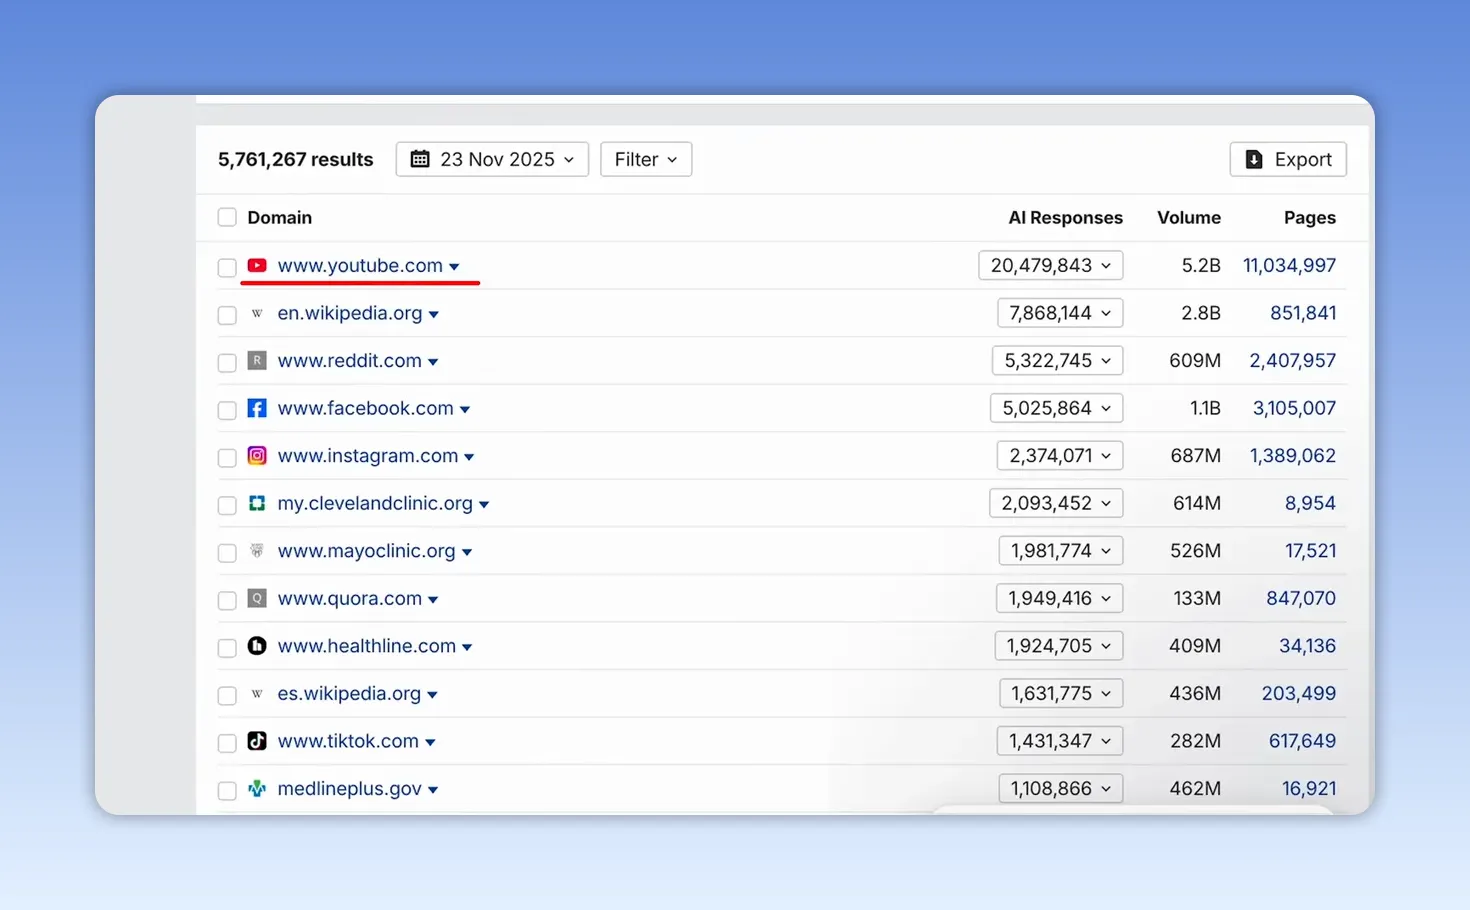This screenshot has height=910, width=1470.
Task: Click the 847,070 pages link for Quora
Action: pos(1301,598)
